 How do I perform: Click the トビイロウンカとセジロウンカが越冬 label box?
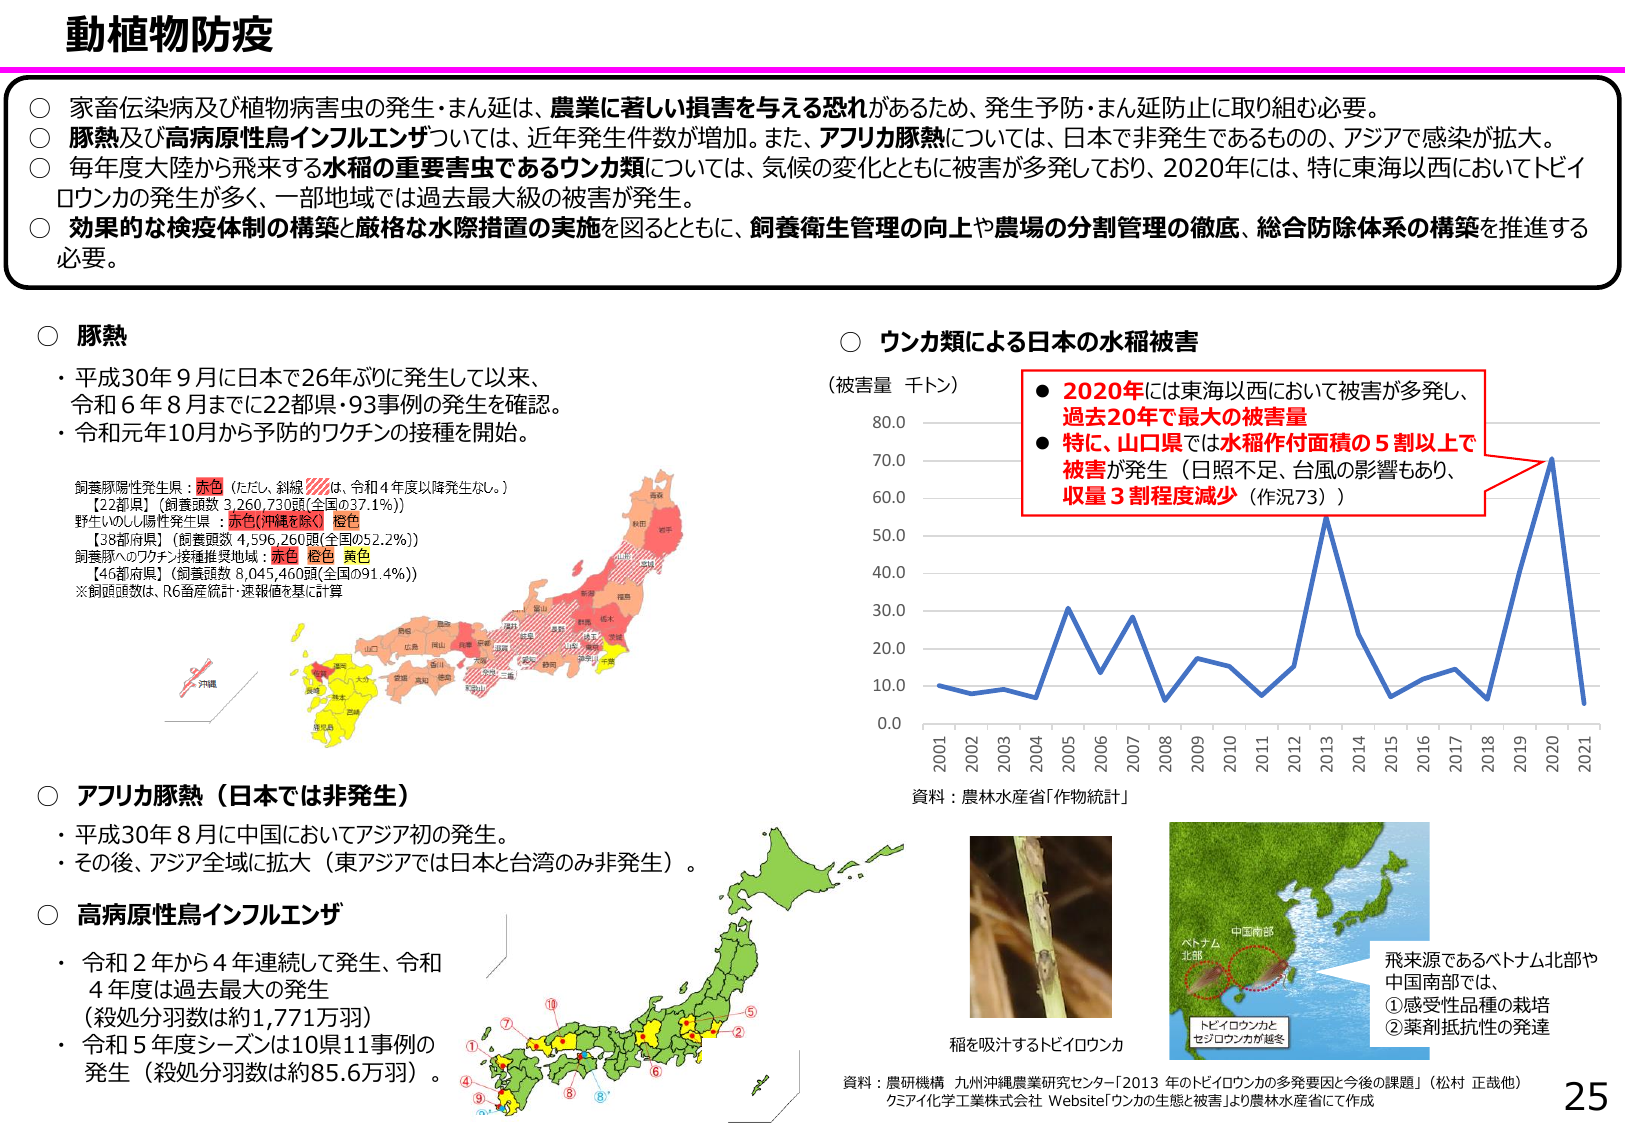click(x=1239, y=1032)
